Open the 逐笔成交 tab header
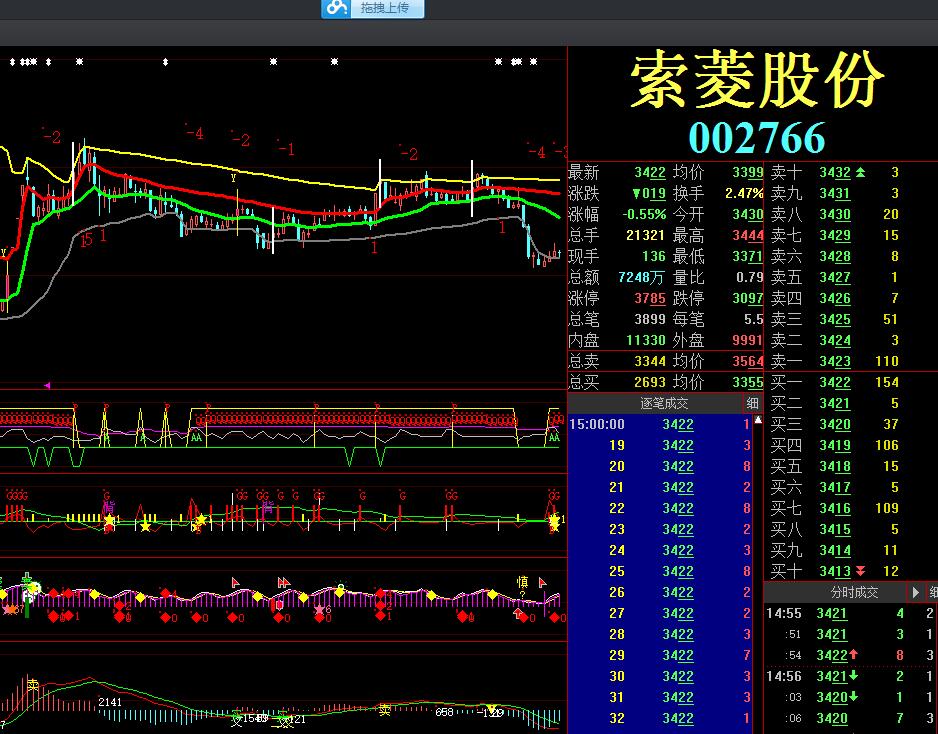 [663, 404]
